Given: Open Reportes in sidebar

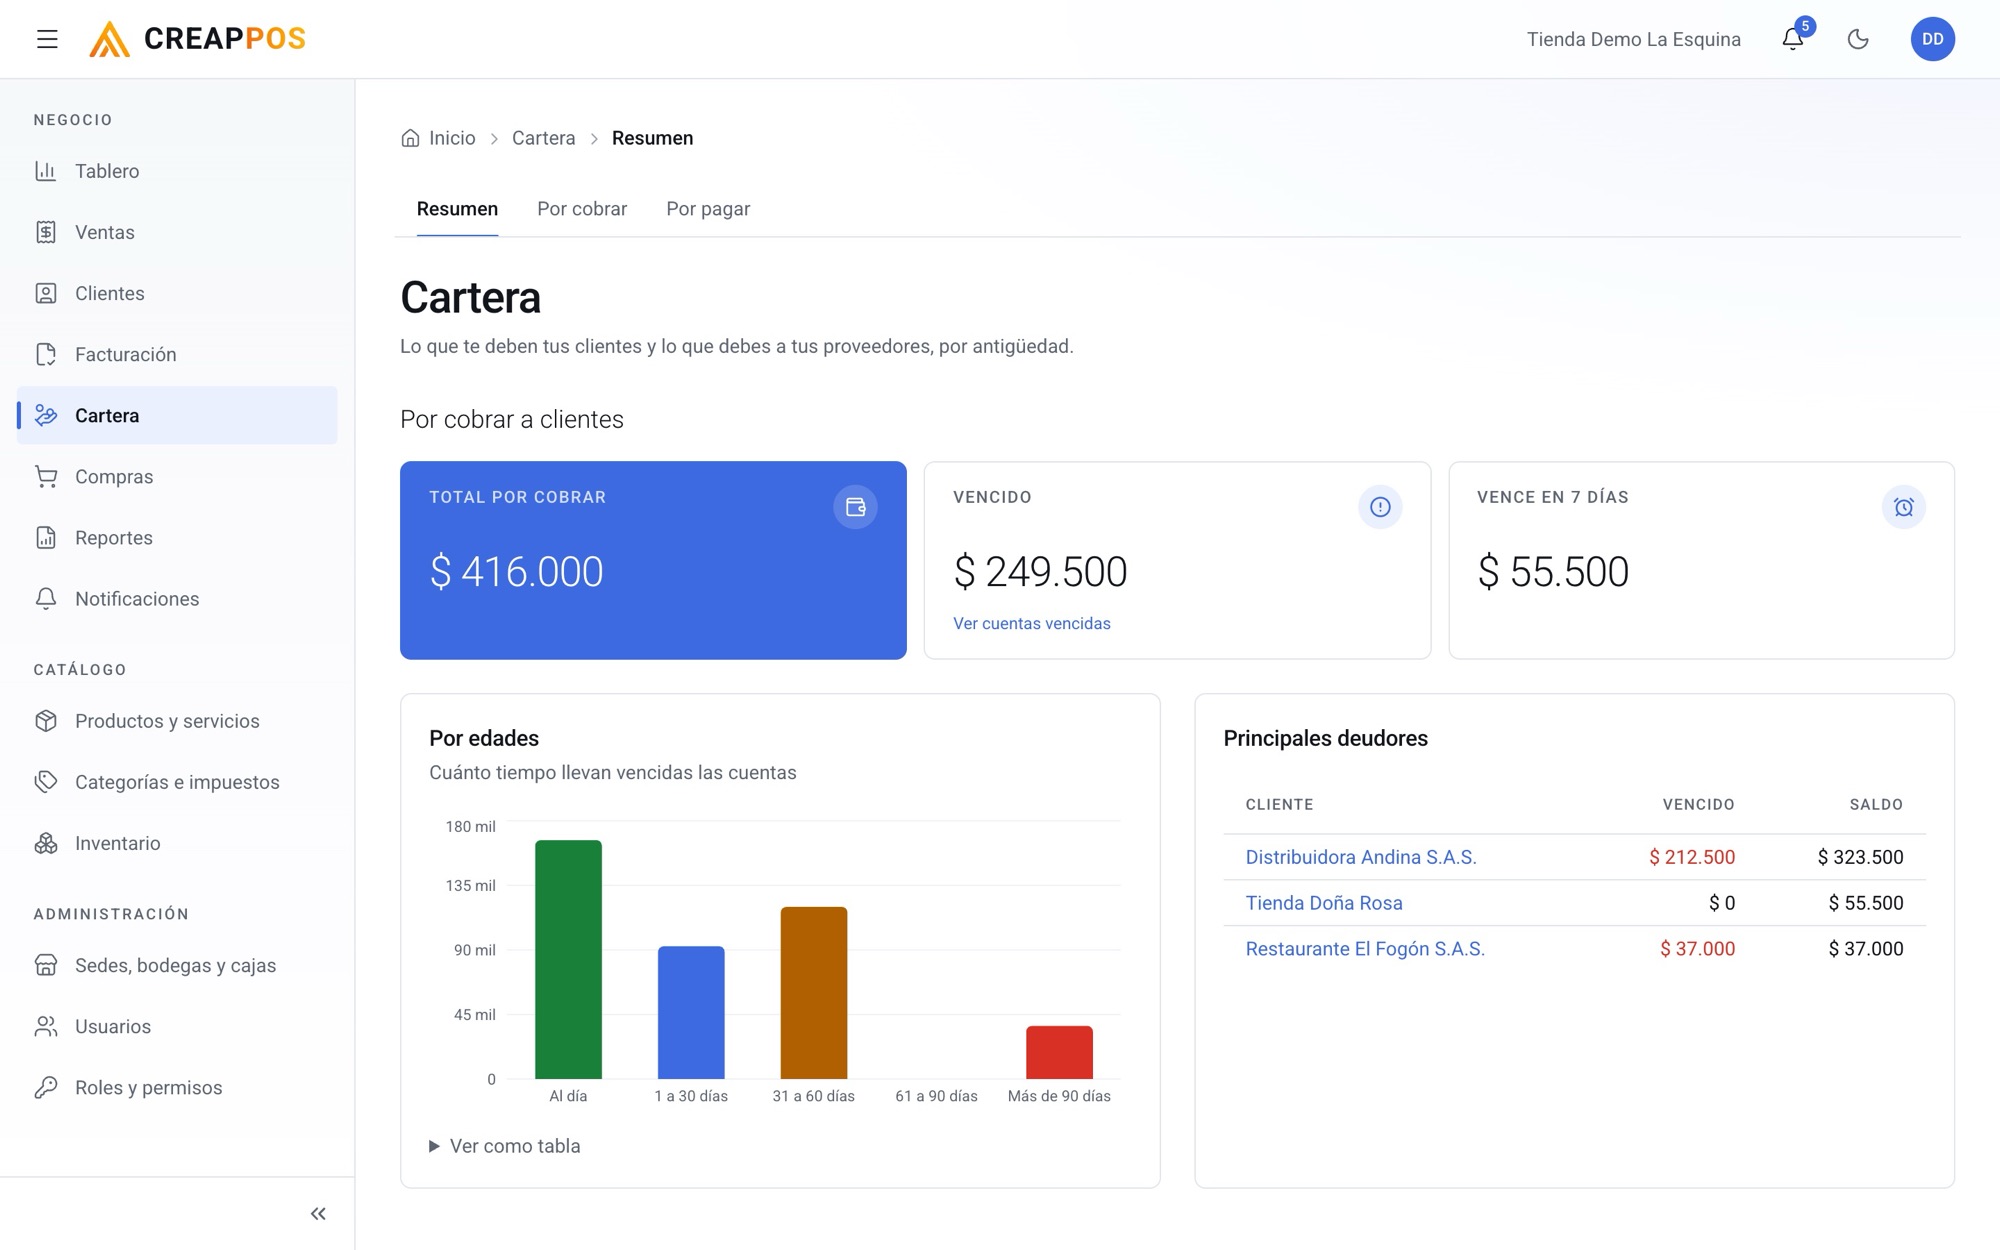Looking at the screenshot, I should click(177, 537).
